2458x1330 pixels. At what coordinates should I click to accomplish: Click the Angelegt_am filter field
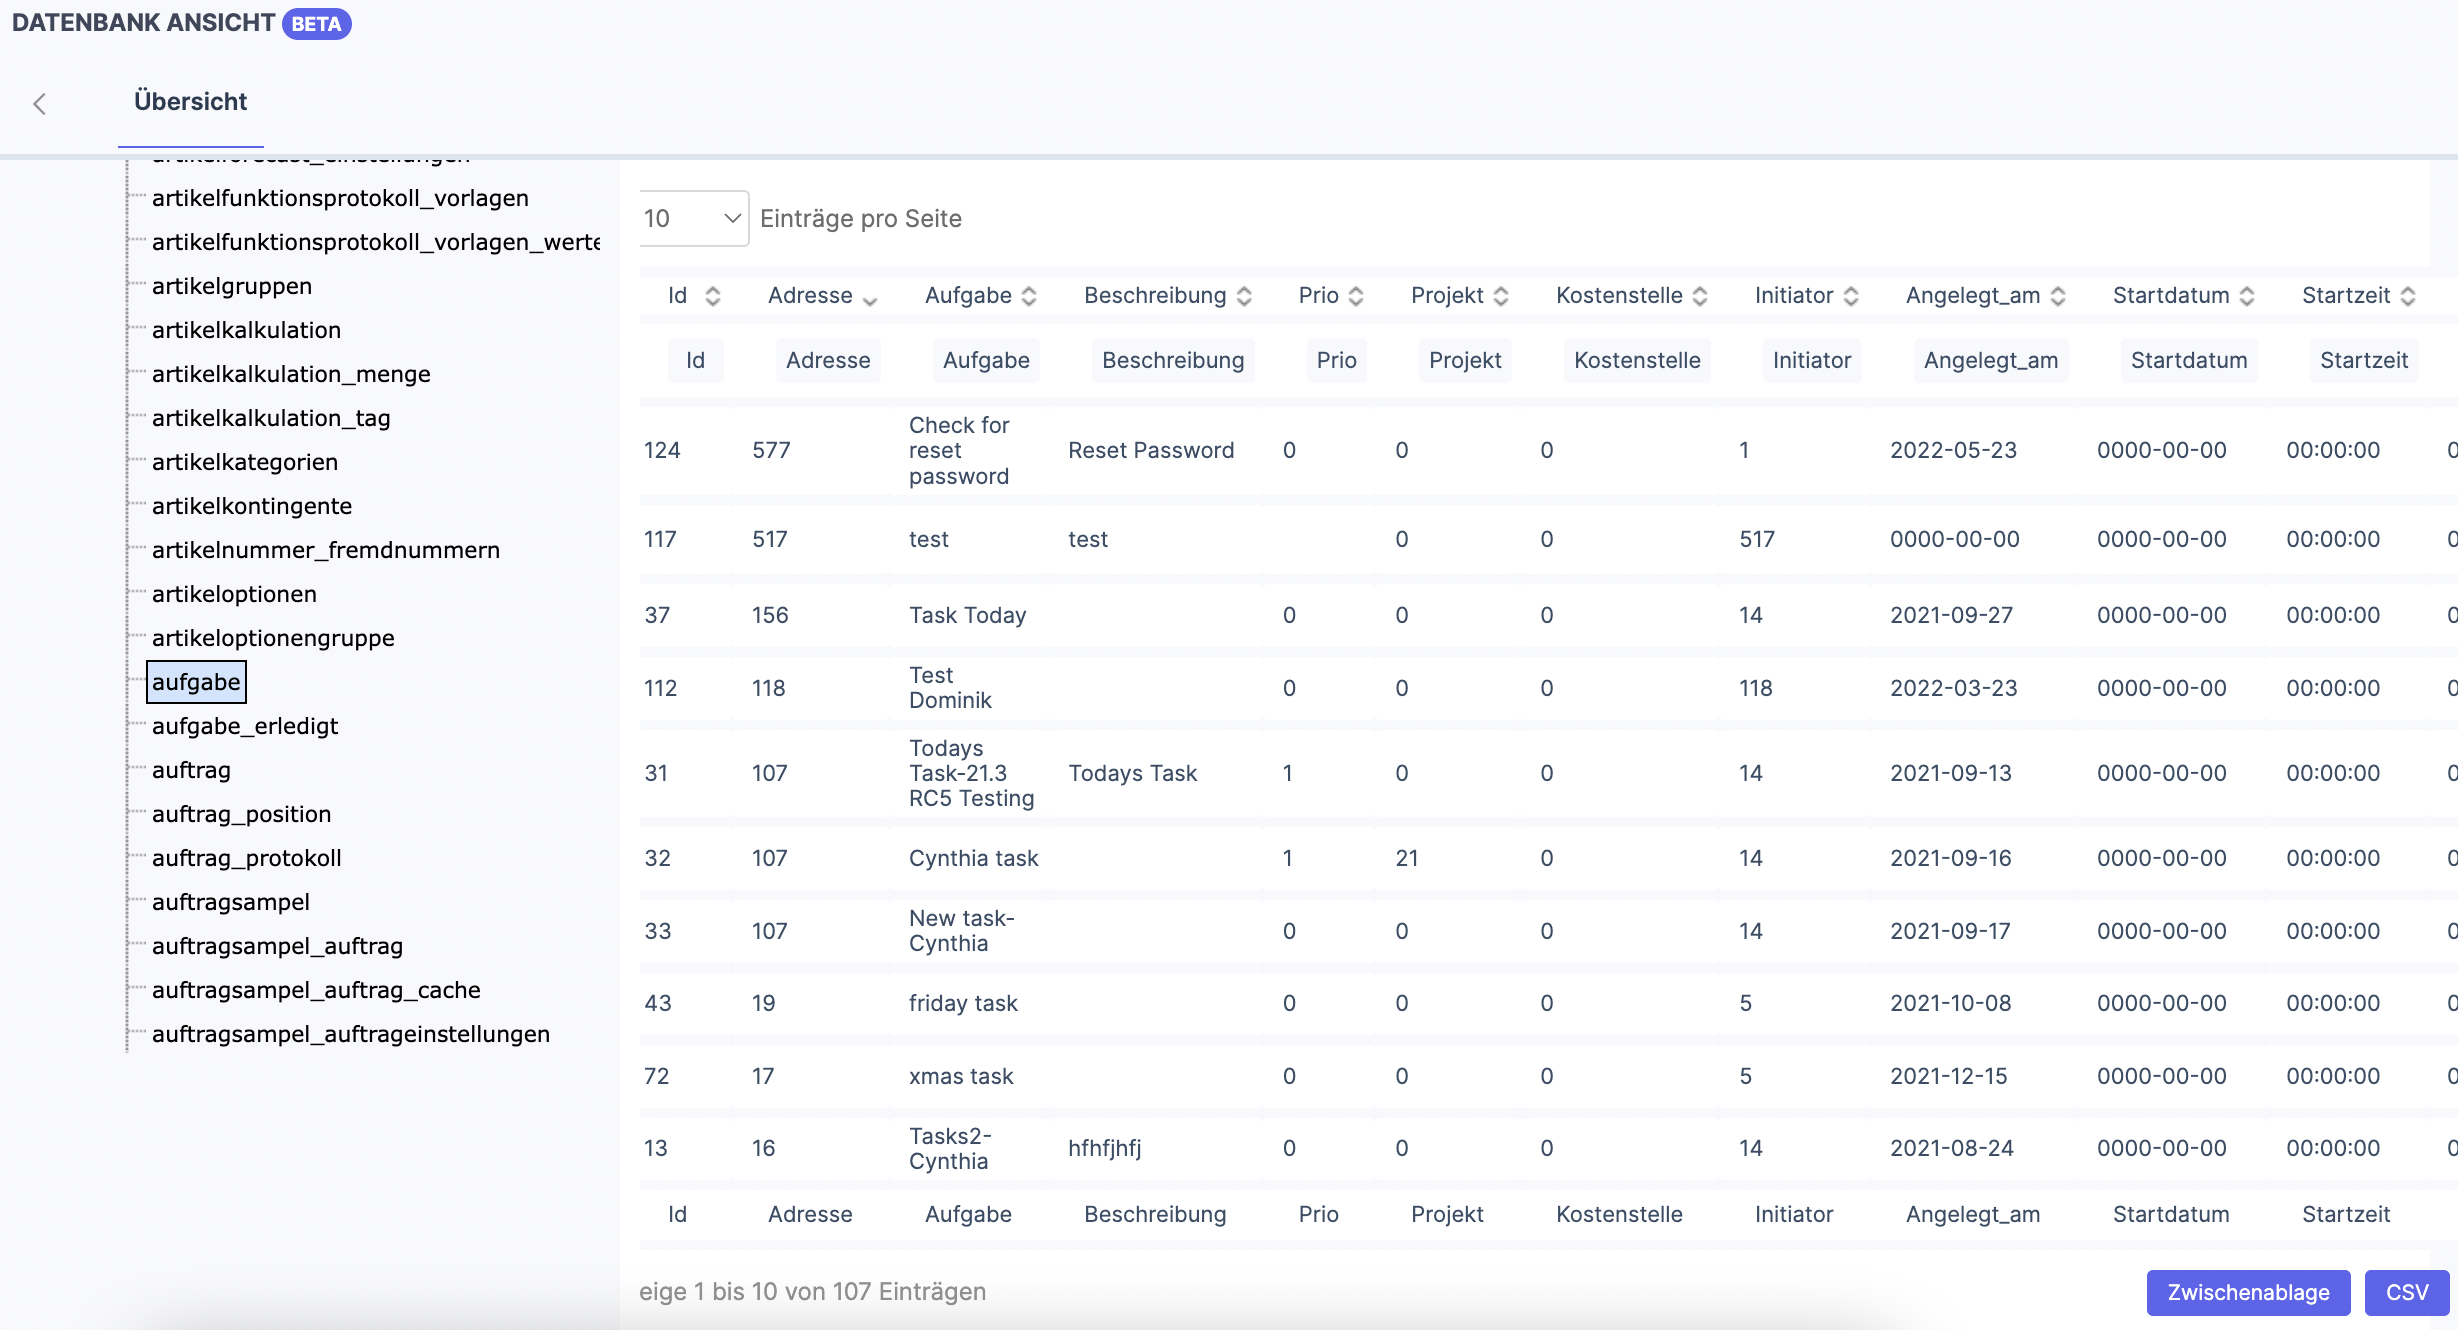[x=1990, y=360]
